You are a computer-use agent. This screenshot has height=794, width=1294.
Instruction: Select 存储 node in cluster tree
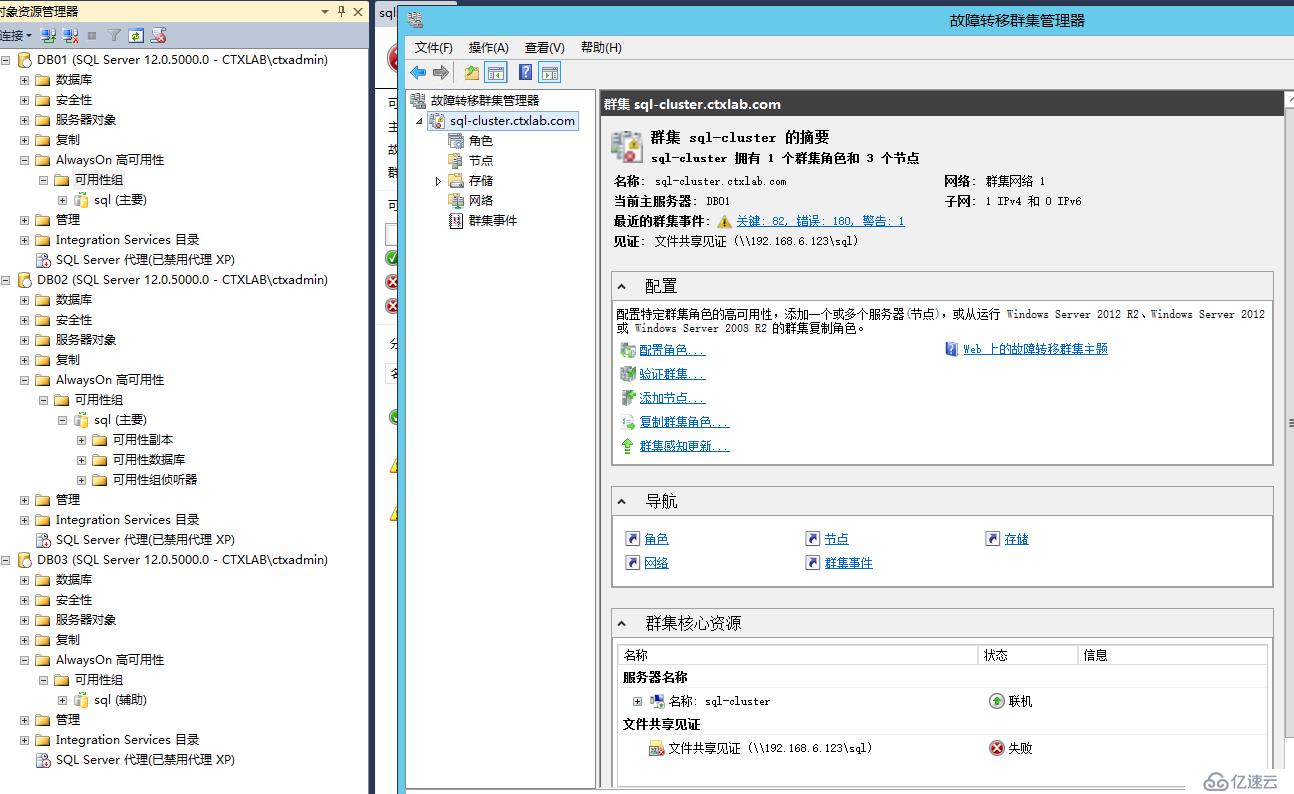[x=481, y=180]
